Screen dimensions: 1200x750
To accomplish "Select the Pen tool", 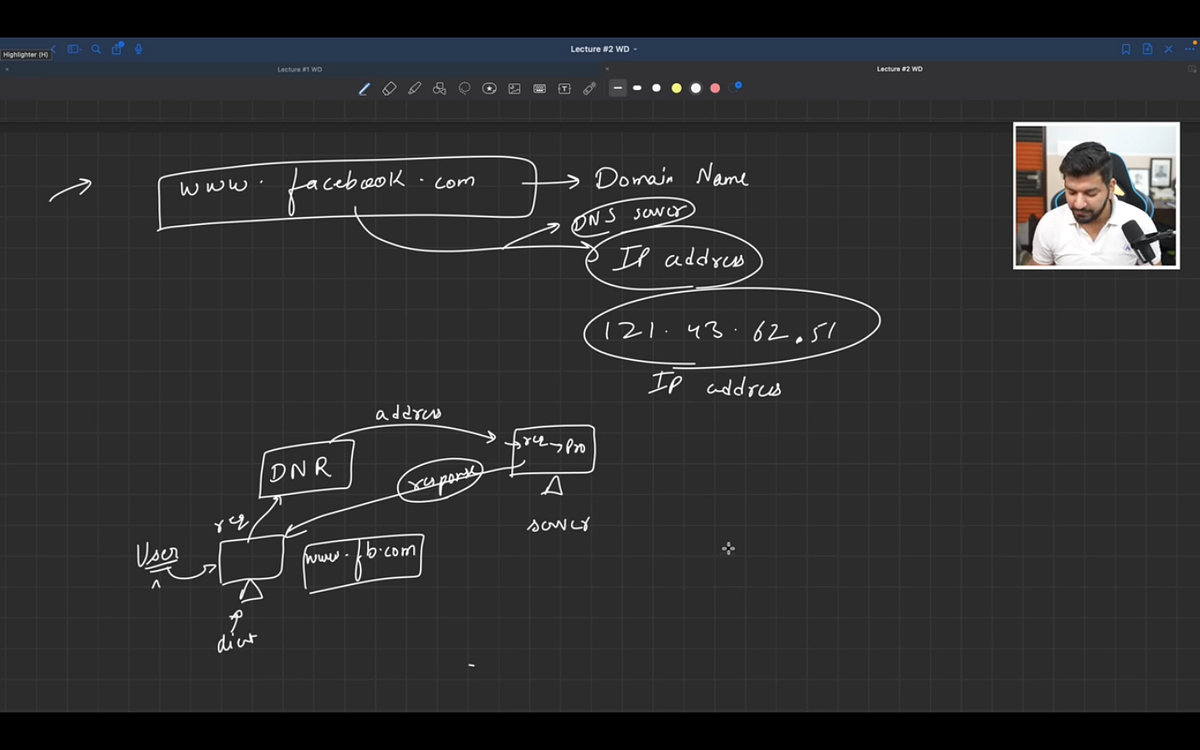I will (364, 88).
